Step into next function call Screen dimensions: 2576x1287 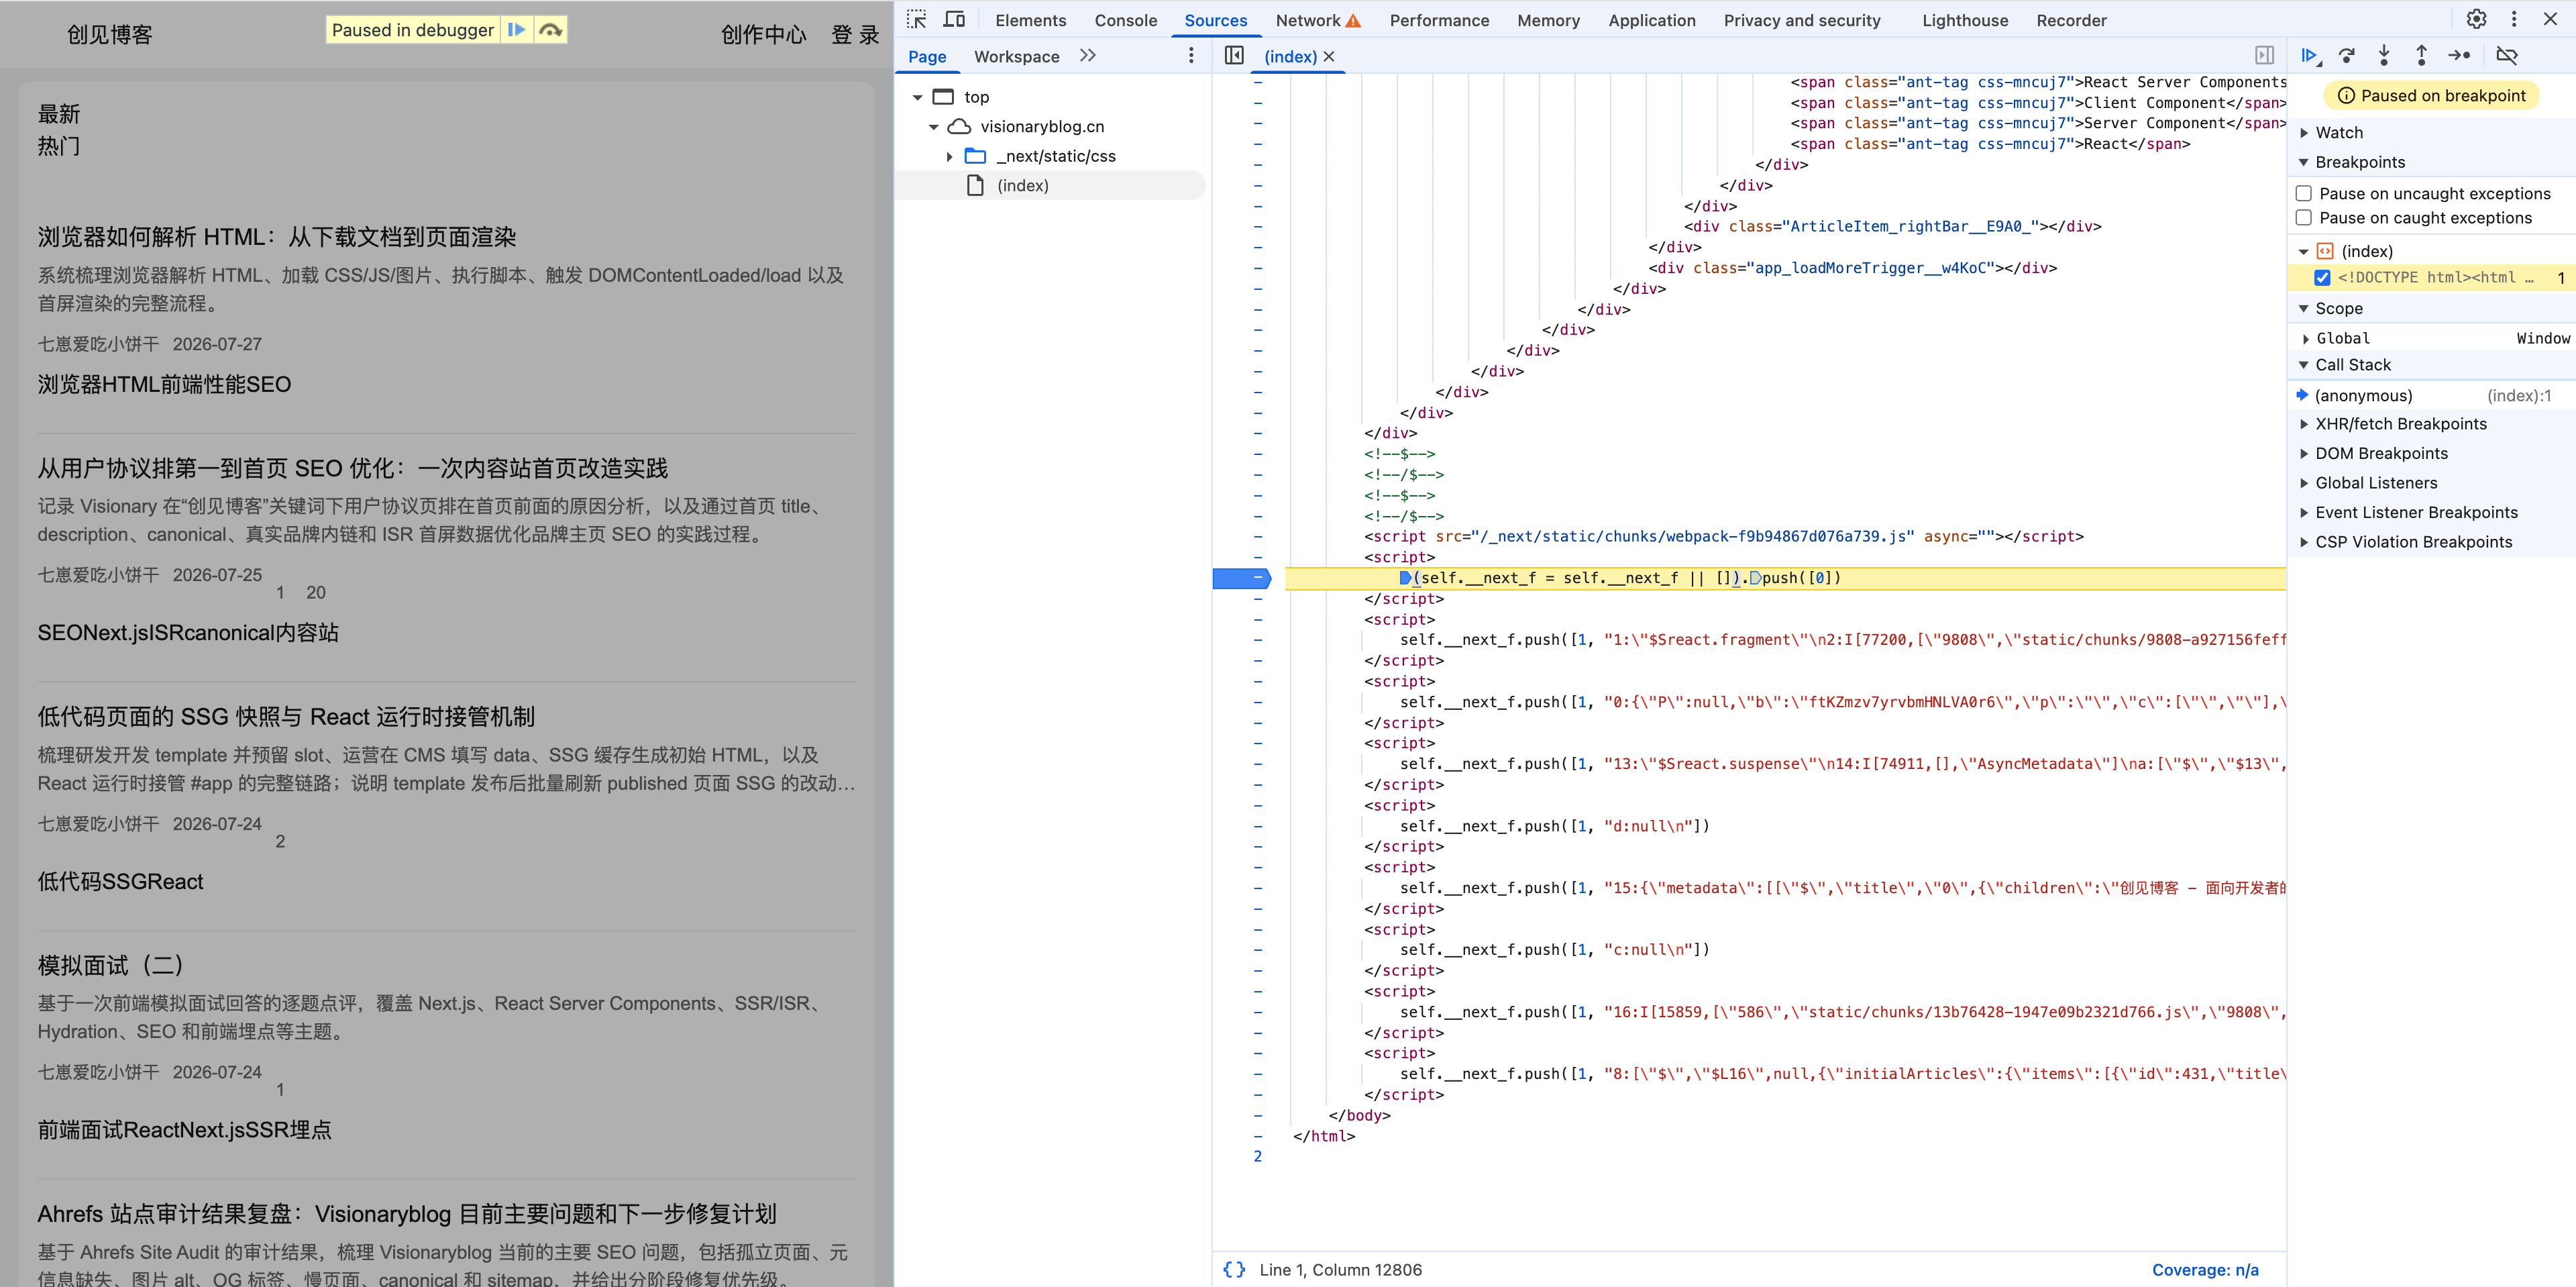point(2384,56)
